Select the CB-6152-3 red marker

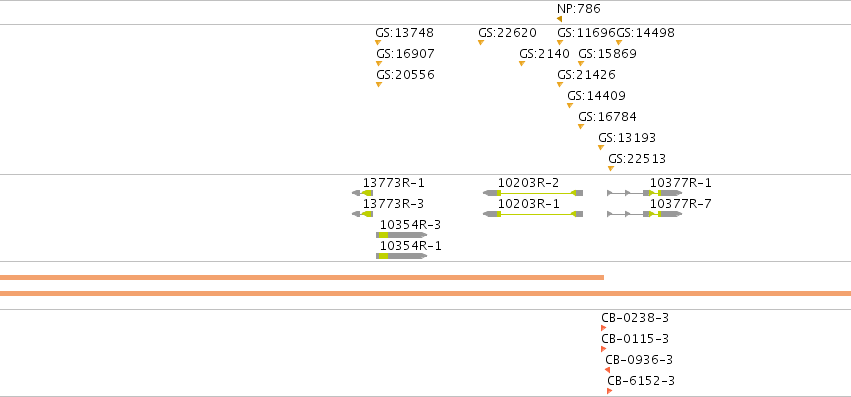tap(609, 391)
